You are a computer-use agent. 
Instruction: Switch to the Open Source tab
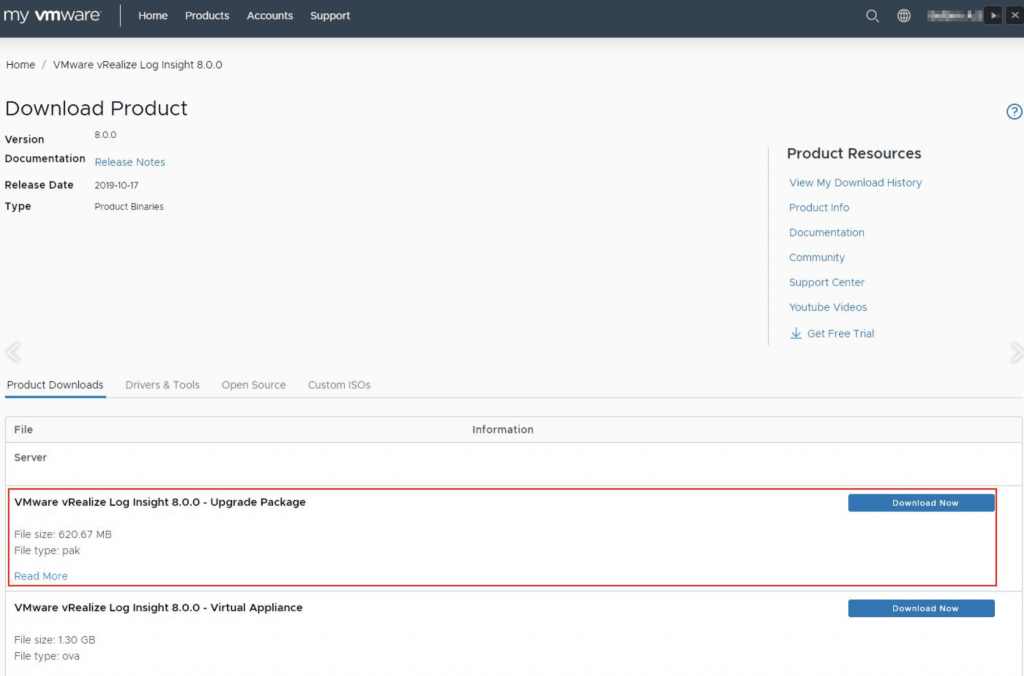pos(254,385)
